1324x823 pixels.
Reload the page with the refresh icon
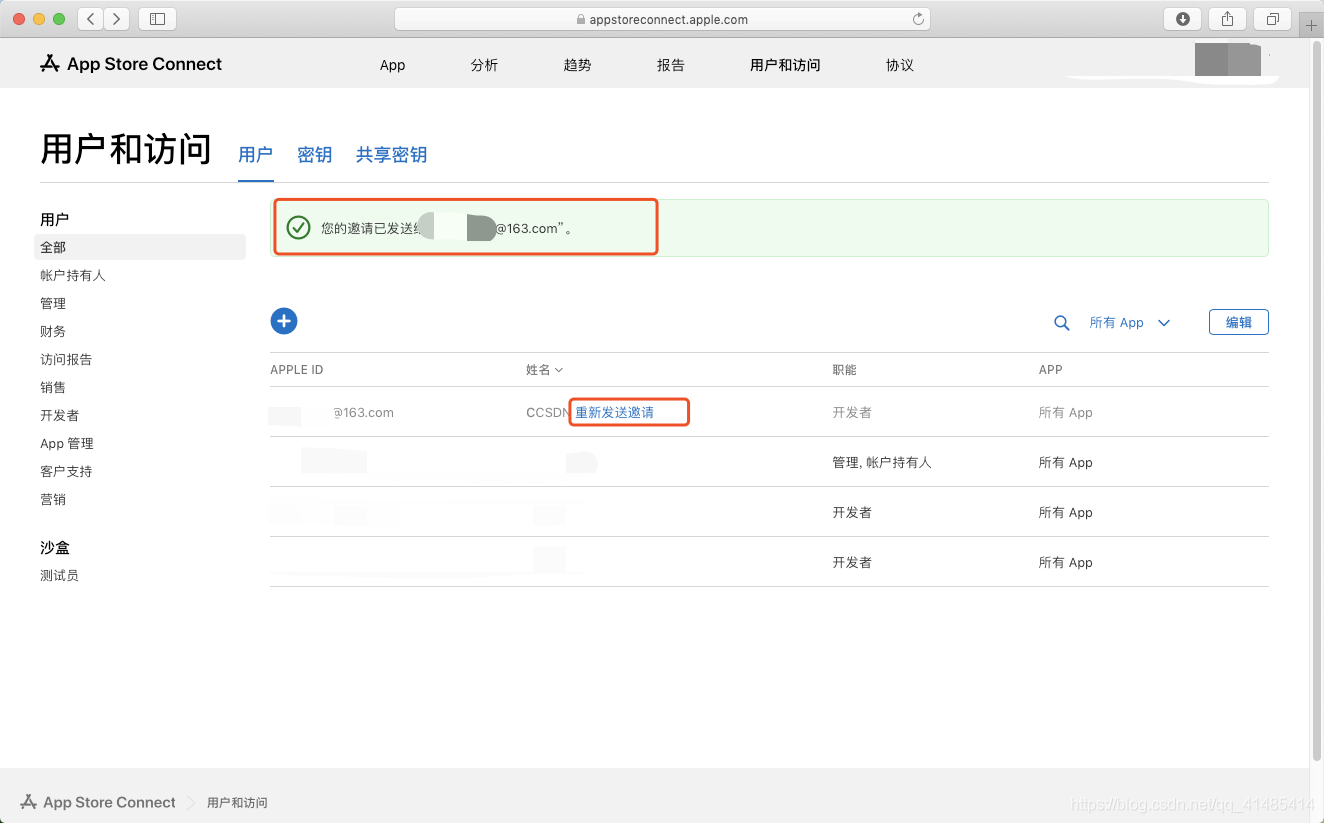pos(918,19)
